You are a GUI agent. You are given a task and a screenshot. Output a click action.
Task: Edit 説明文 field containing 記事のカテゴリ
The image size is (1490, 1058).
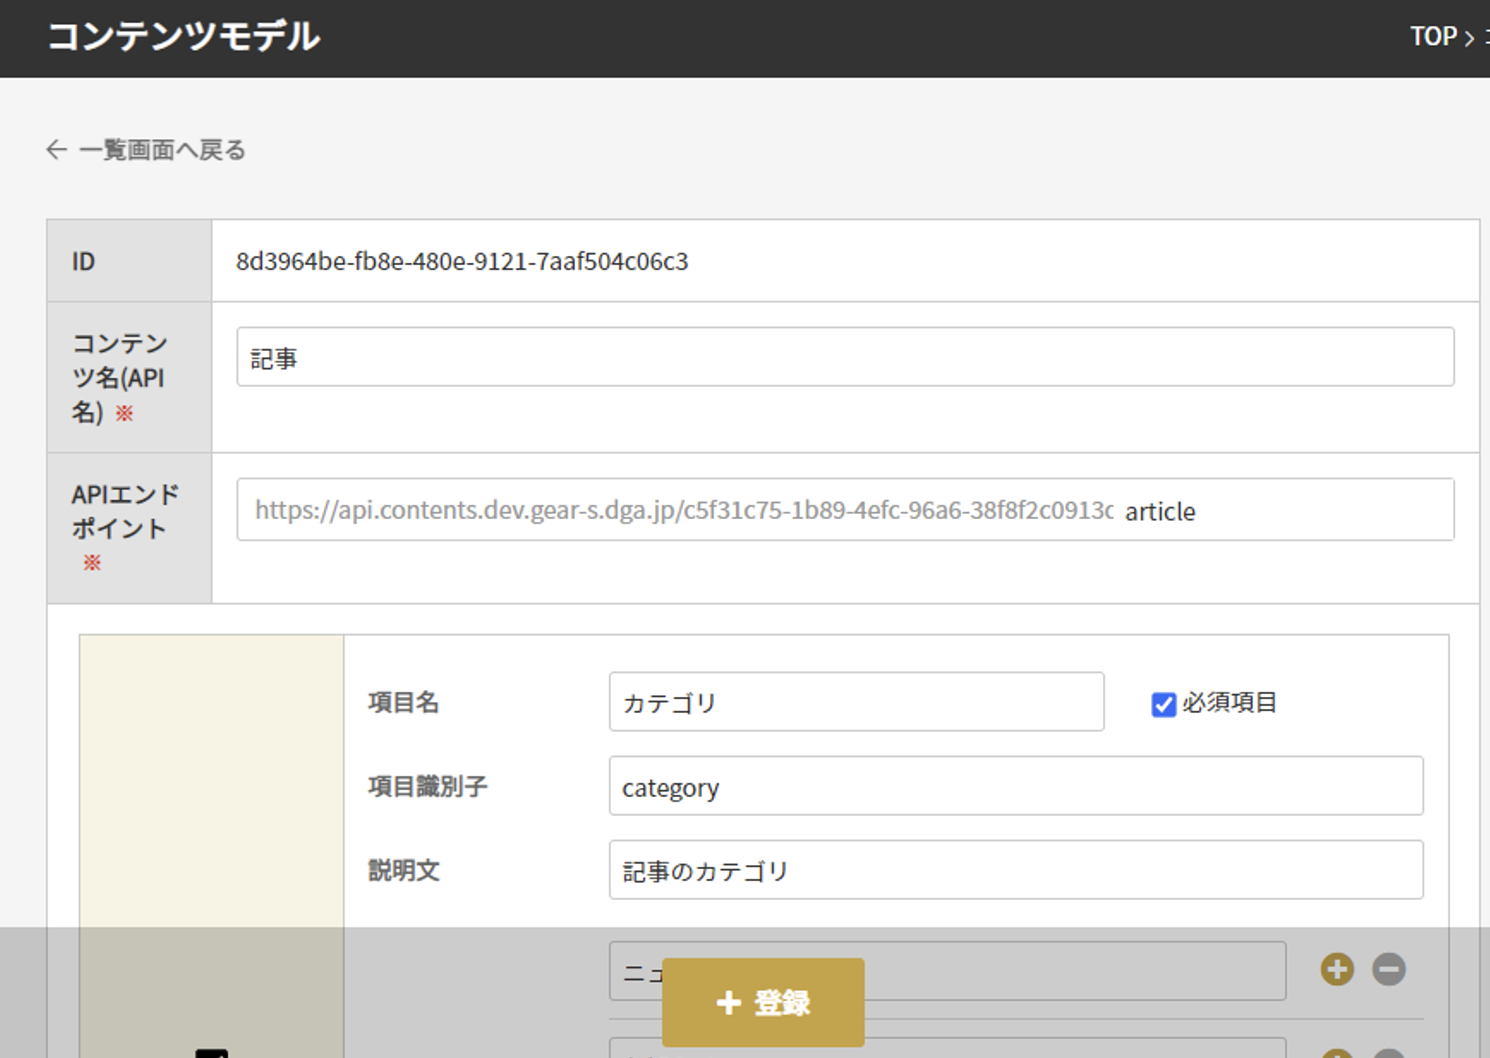[1016, 870]
